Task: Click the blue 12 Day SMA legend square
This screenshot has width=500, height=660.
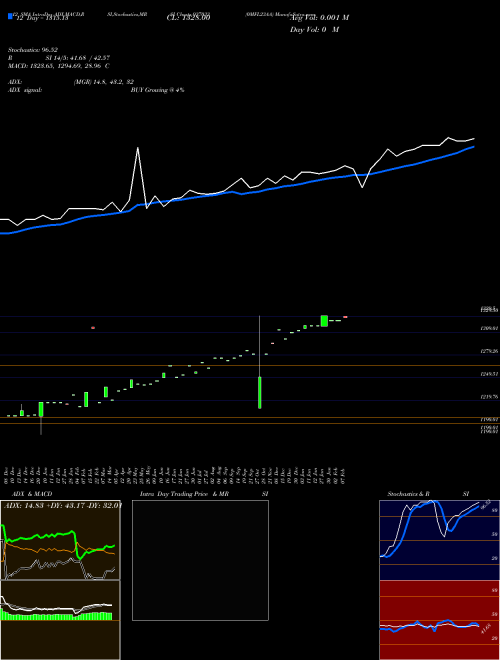Action: [x=10, y=17]
